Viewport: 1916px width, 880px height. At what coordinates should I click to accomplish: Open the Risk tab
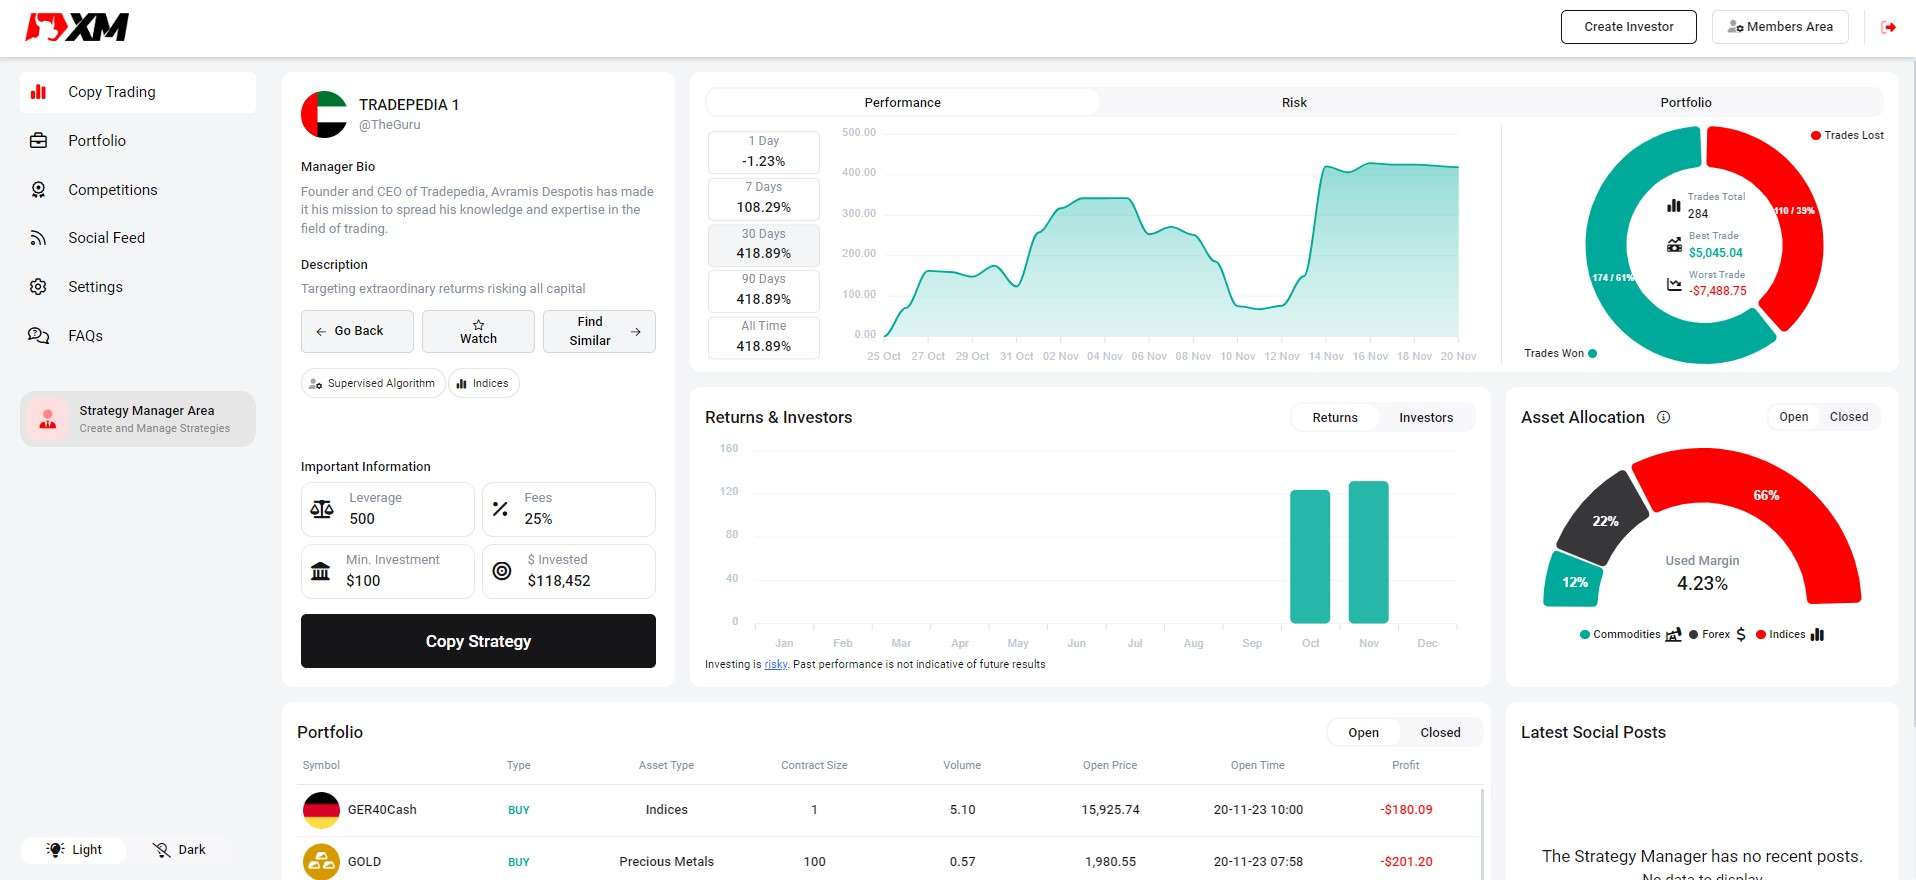pyautogui.click(x=1294, y=102)
